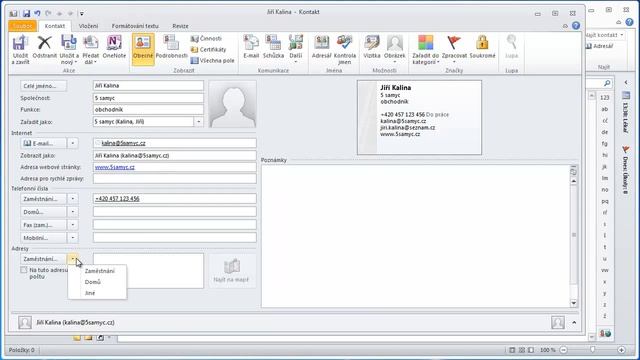Screen dimensions: 640x360
Task: Delete contact with Odstranit icon
Action: point(44,47)
